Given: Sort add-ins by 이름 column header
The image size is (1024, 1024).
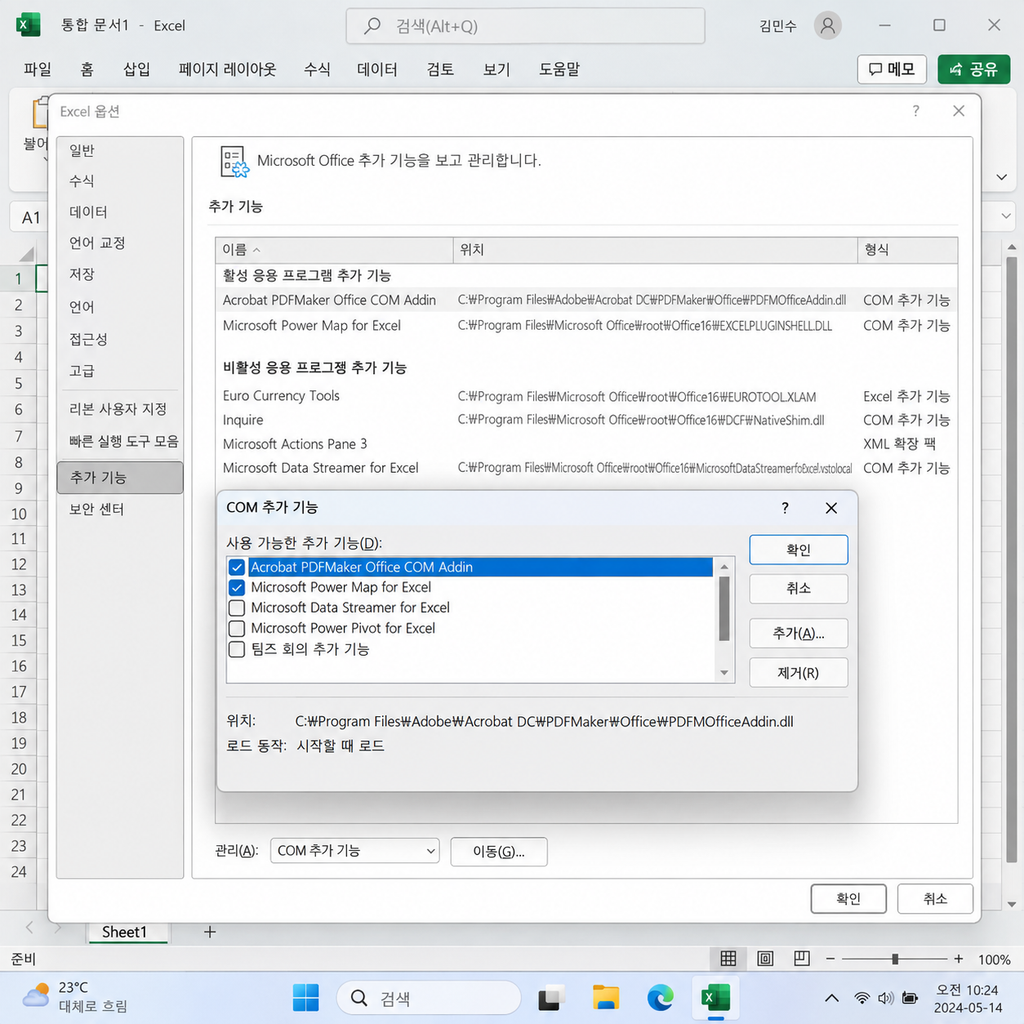Looking at the screenshot, I should 334,250.
